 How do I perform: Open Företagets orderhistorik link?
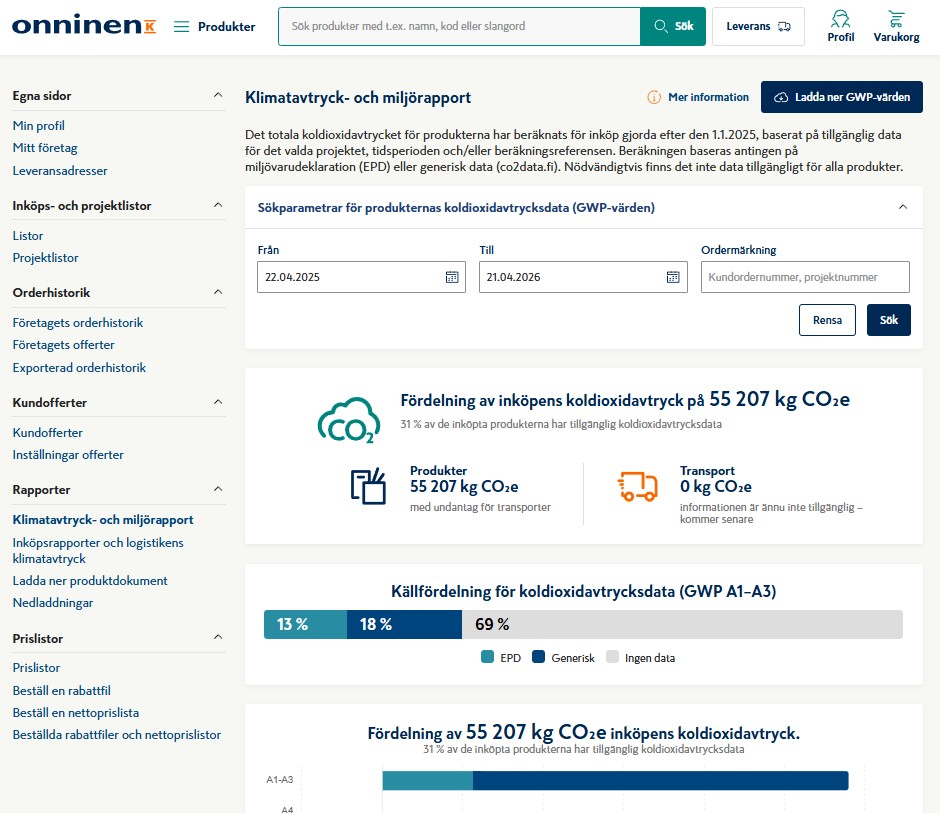pyautogui.click(x=78, y=323)
